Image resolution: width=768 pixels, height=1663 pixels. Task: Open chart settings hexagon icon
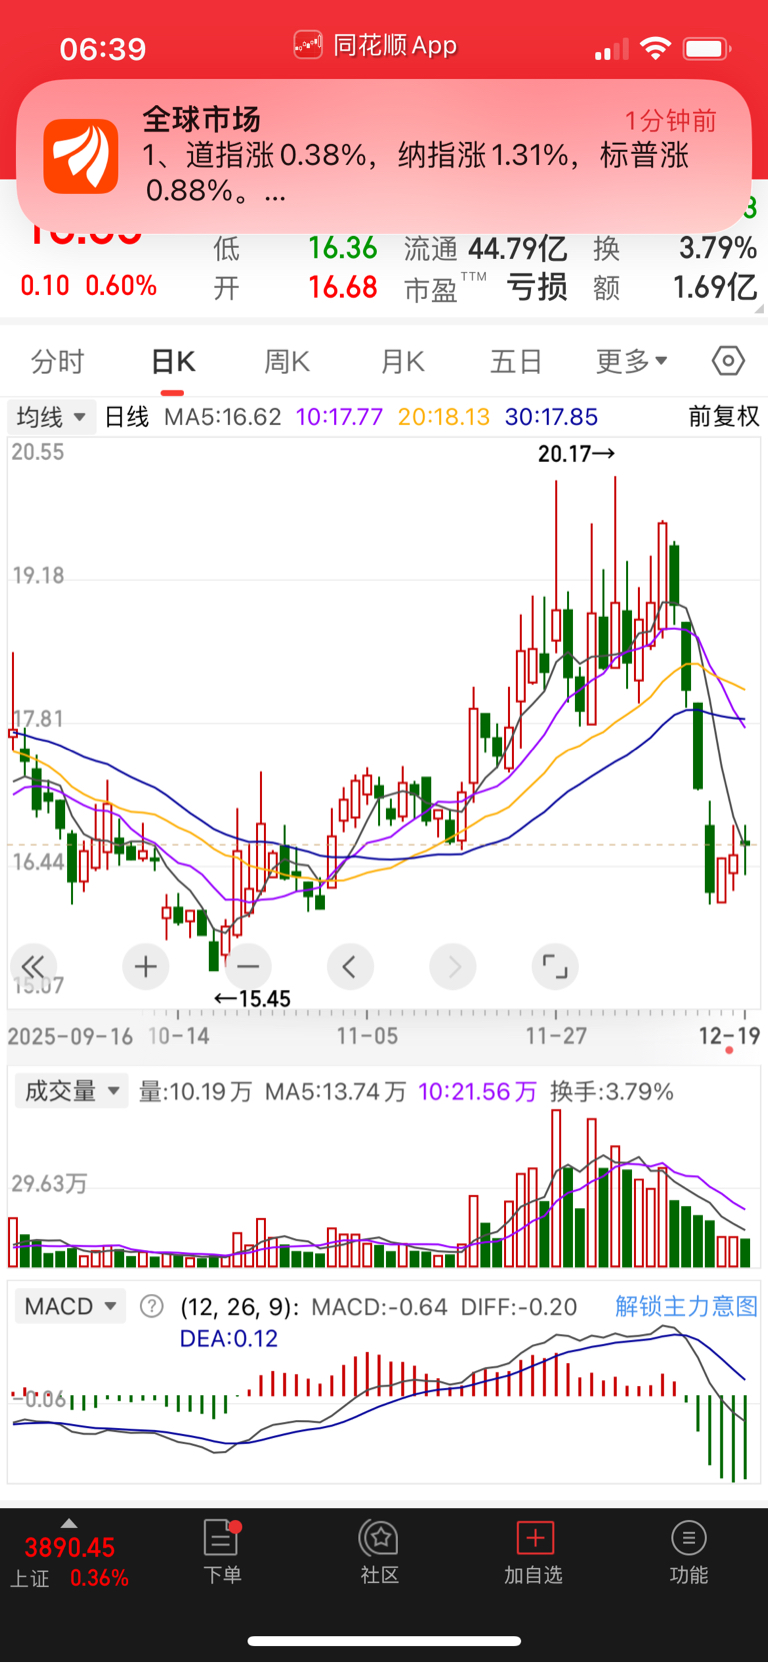coord(728,360)
